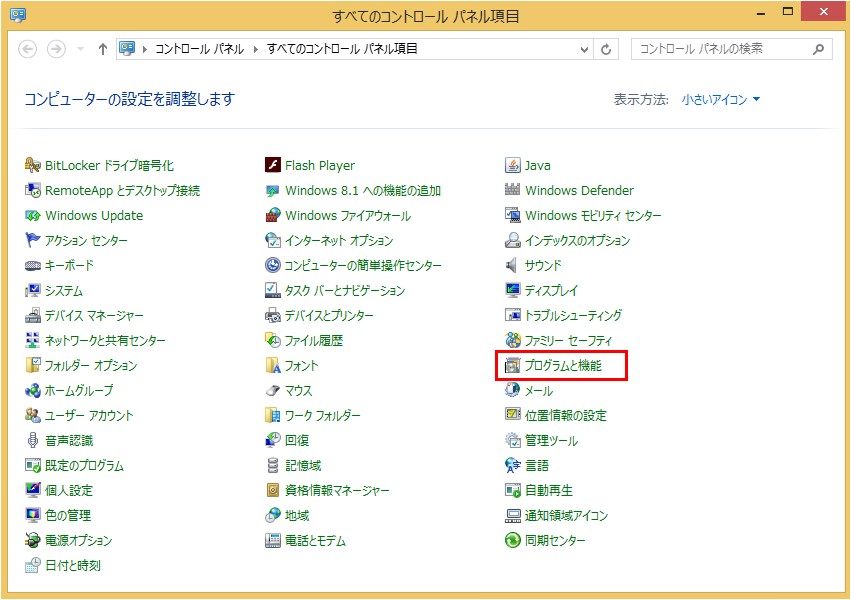This screenshot has height=600, width=851.
Task: Click the 音声認識 microphone icon
Action: (33, 440)
